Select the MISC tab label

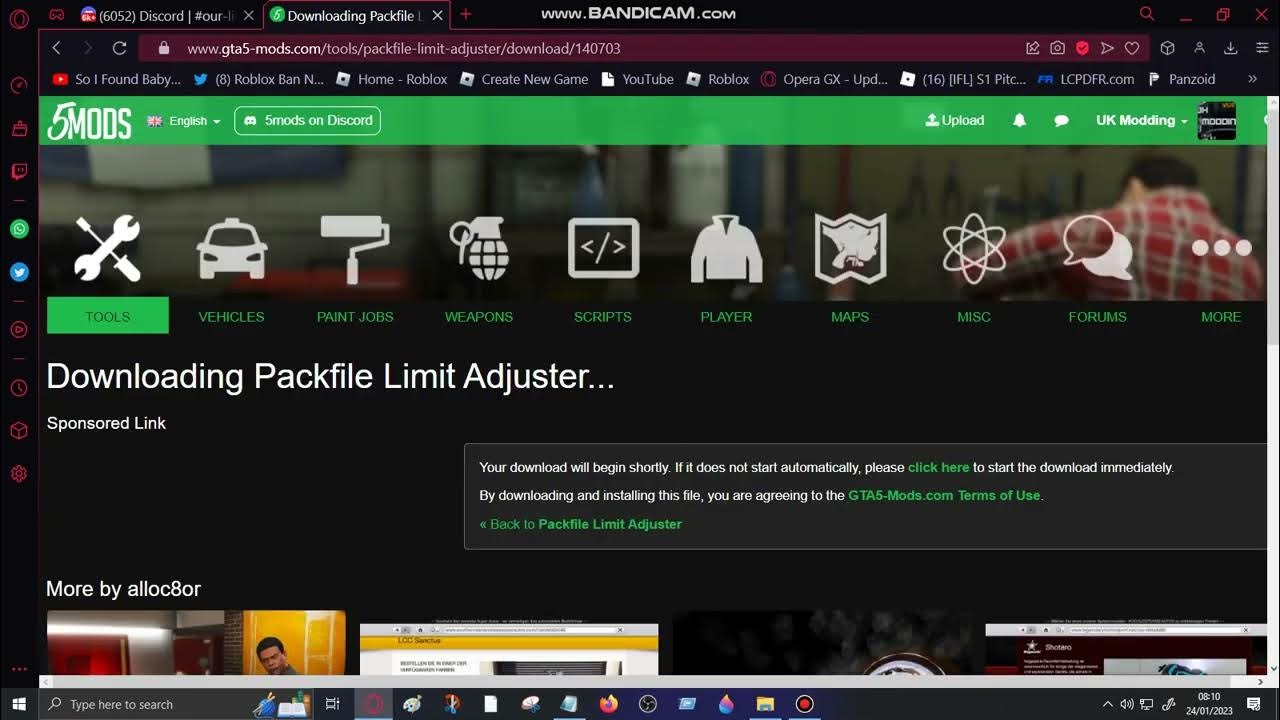pos(974,316)
